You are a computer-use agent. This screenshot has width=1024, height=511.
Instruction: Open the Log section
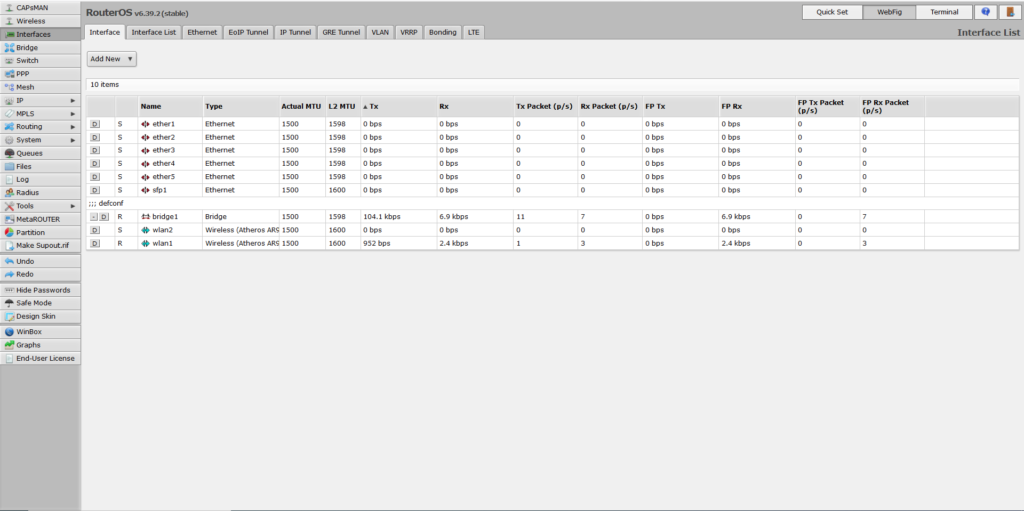[40, 180]
